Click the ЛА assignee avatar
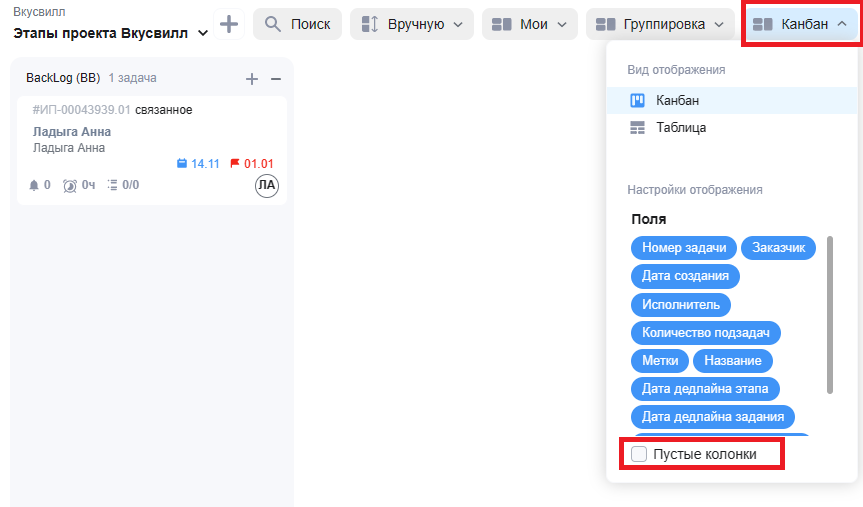The image size is (863, 507). [x=267, y=186]
